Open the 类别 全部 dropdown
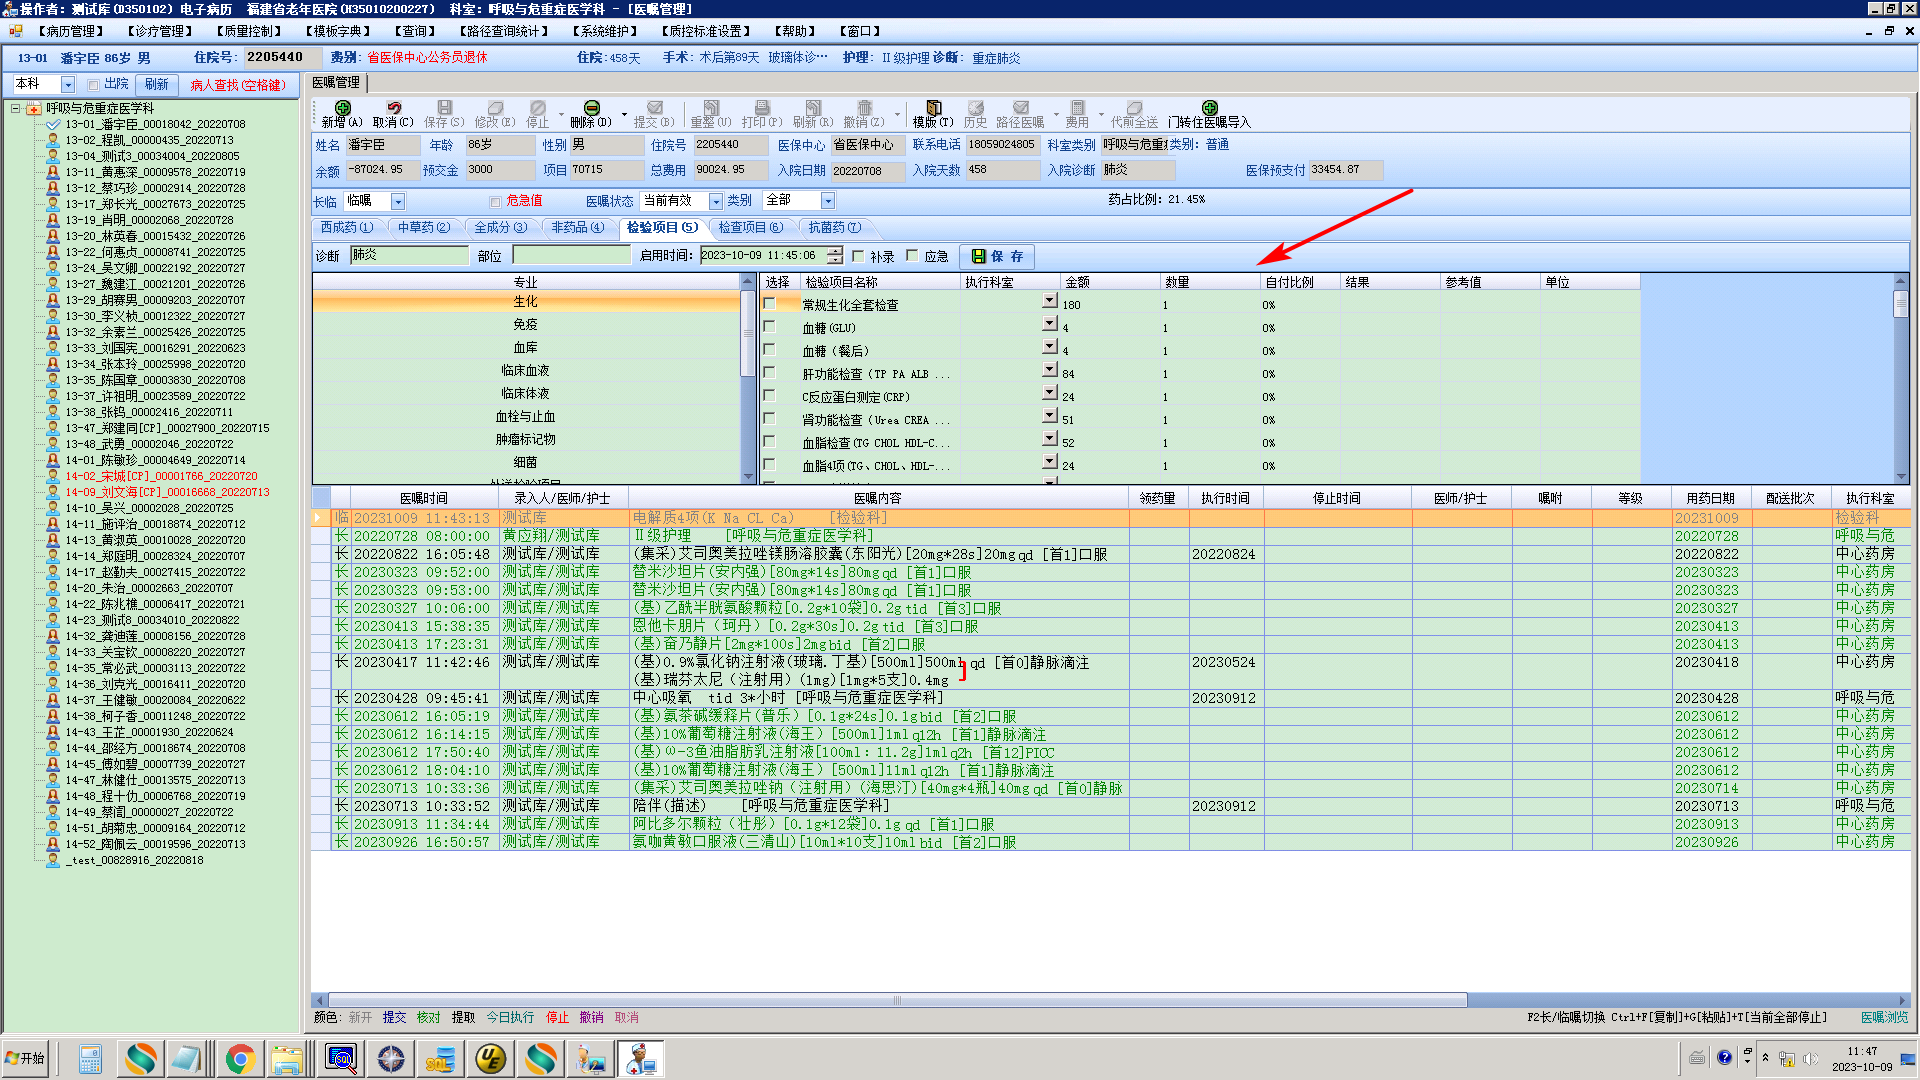1920x1080 pixels. (x=827, y=201)
